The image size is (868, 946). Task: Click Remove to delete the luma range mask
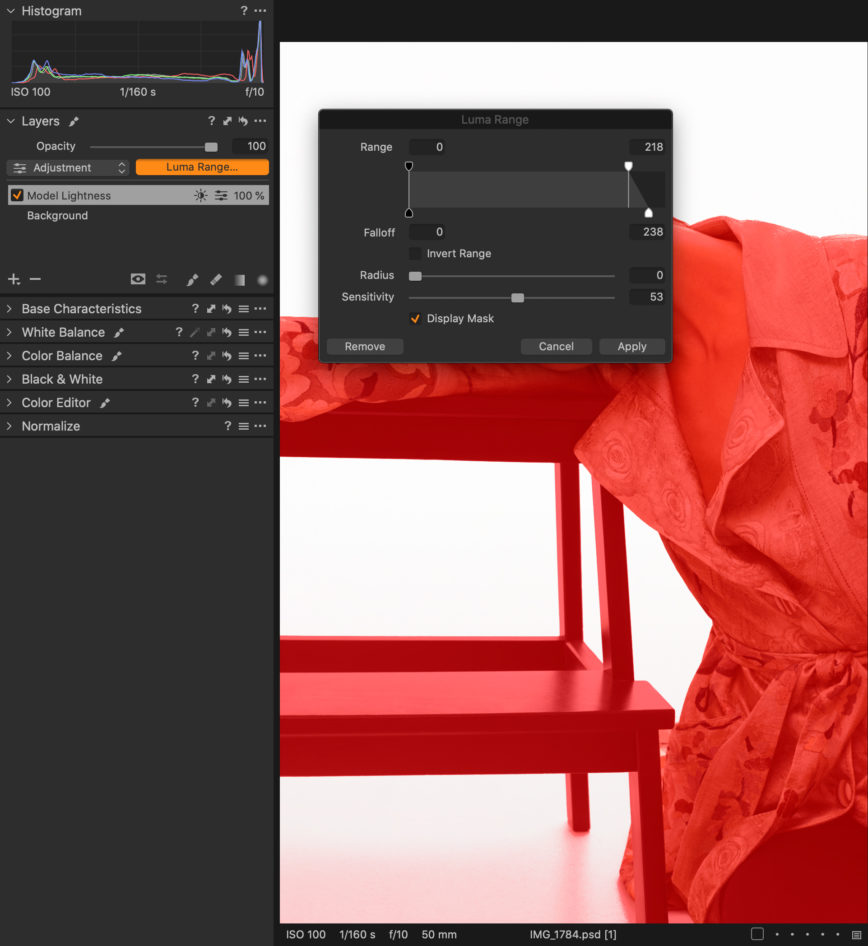coord(364,346)
